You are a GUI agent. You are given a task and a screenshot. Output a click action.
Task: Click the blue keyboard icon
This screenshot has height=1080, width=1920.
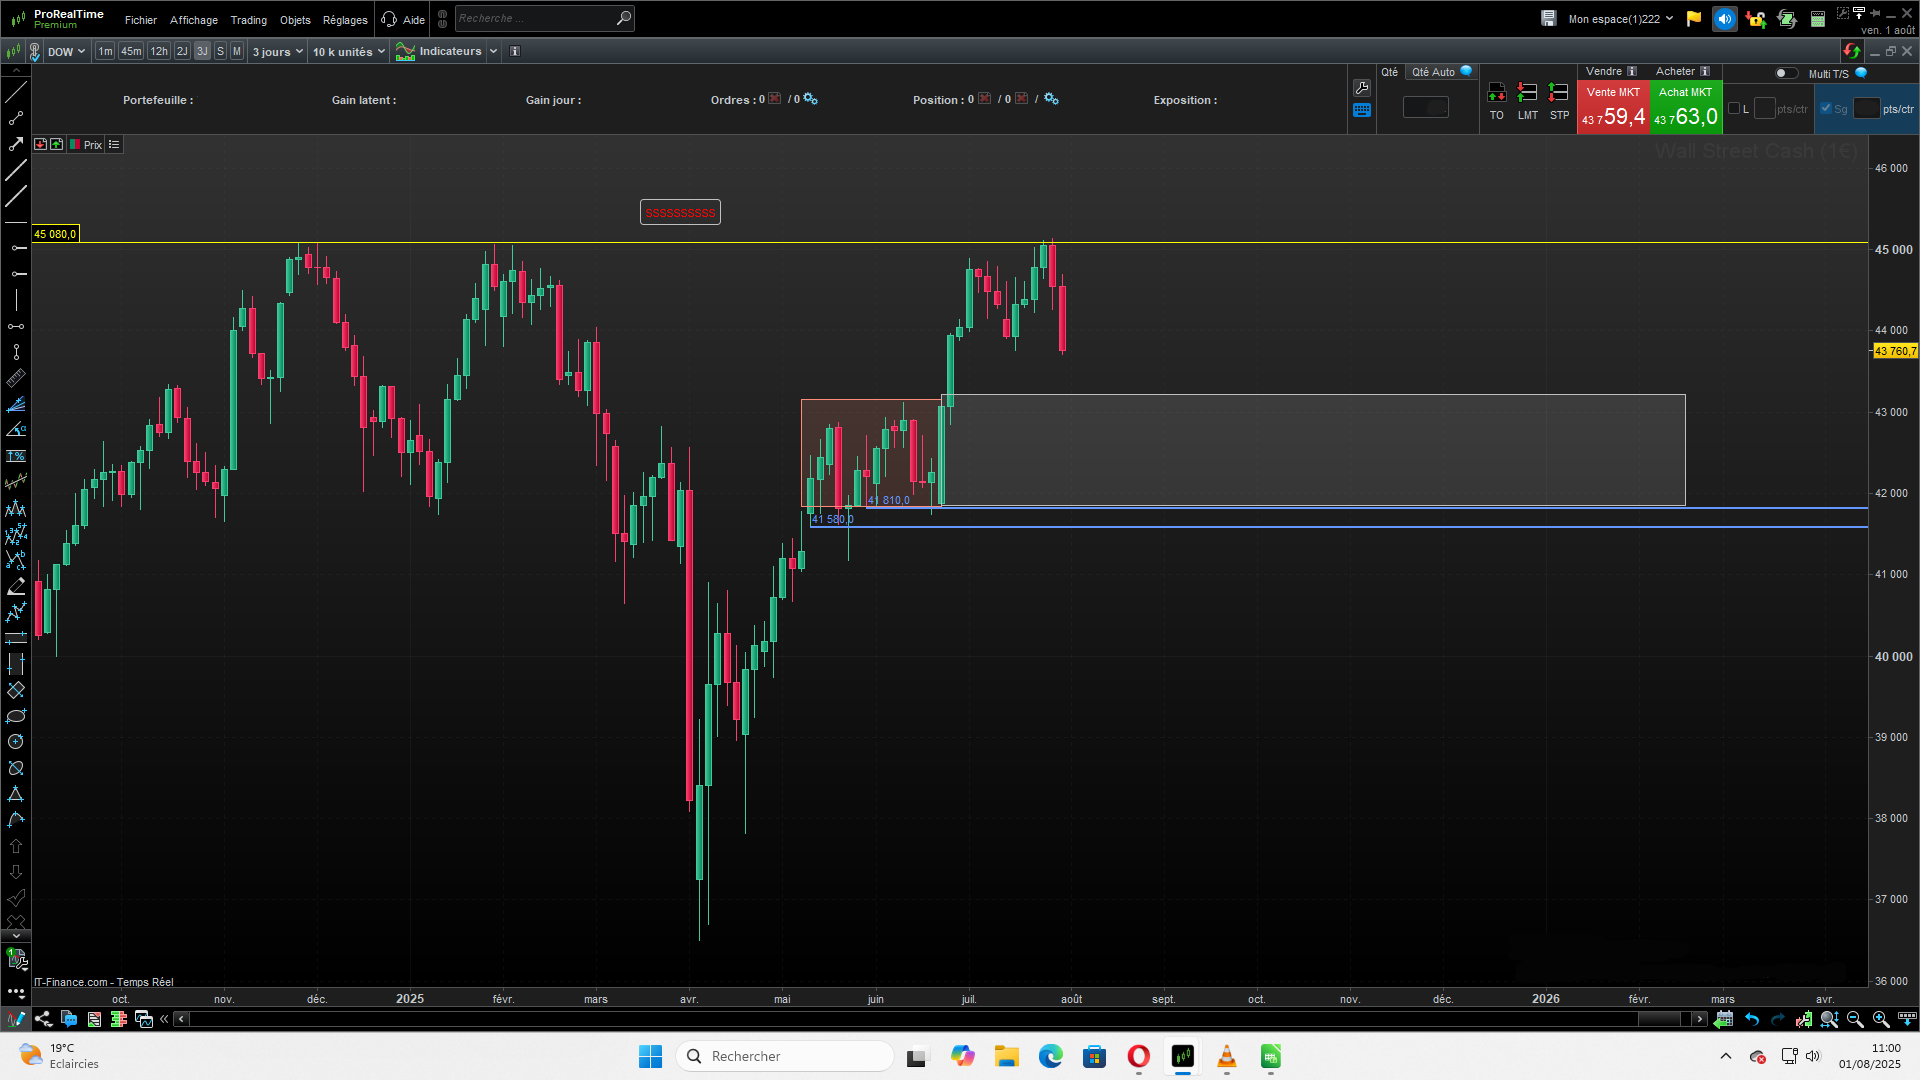tap(1362, 111)
